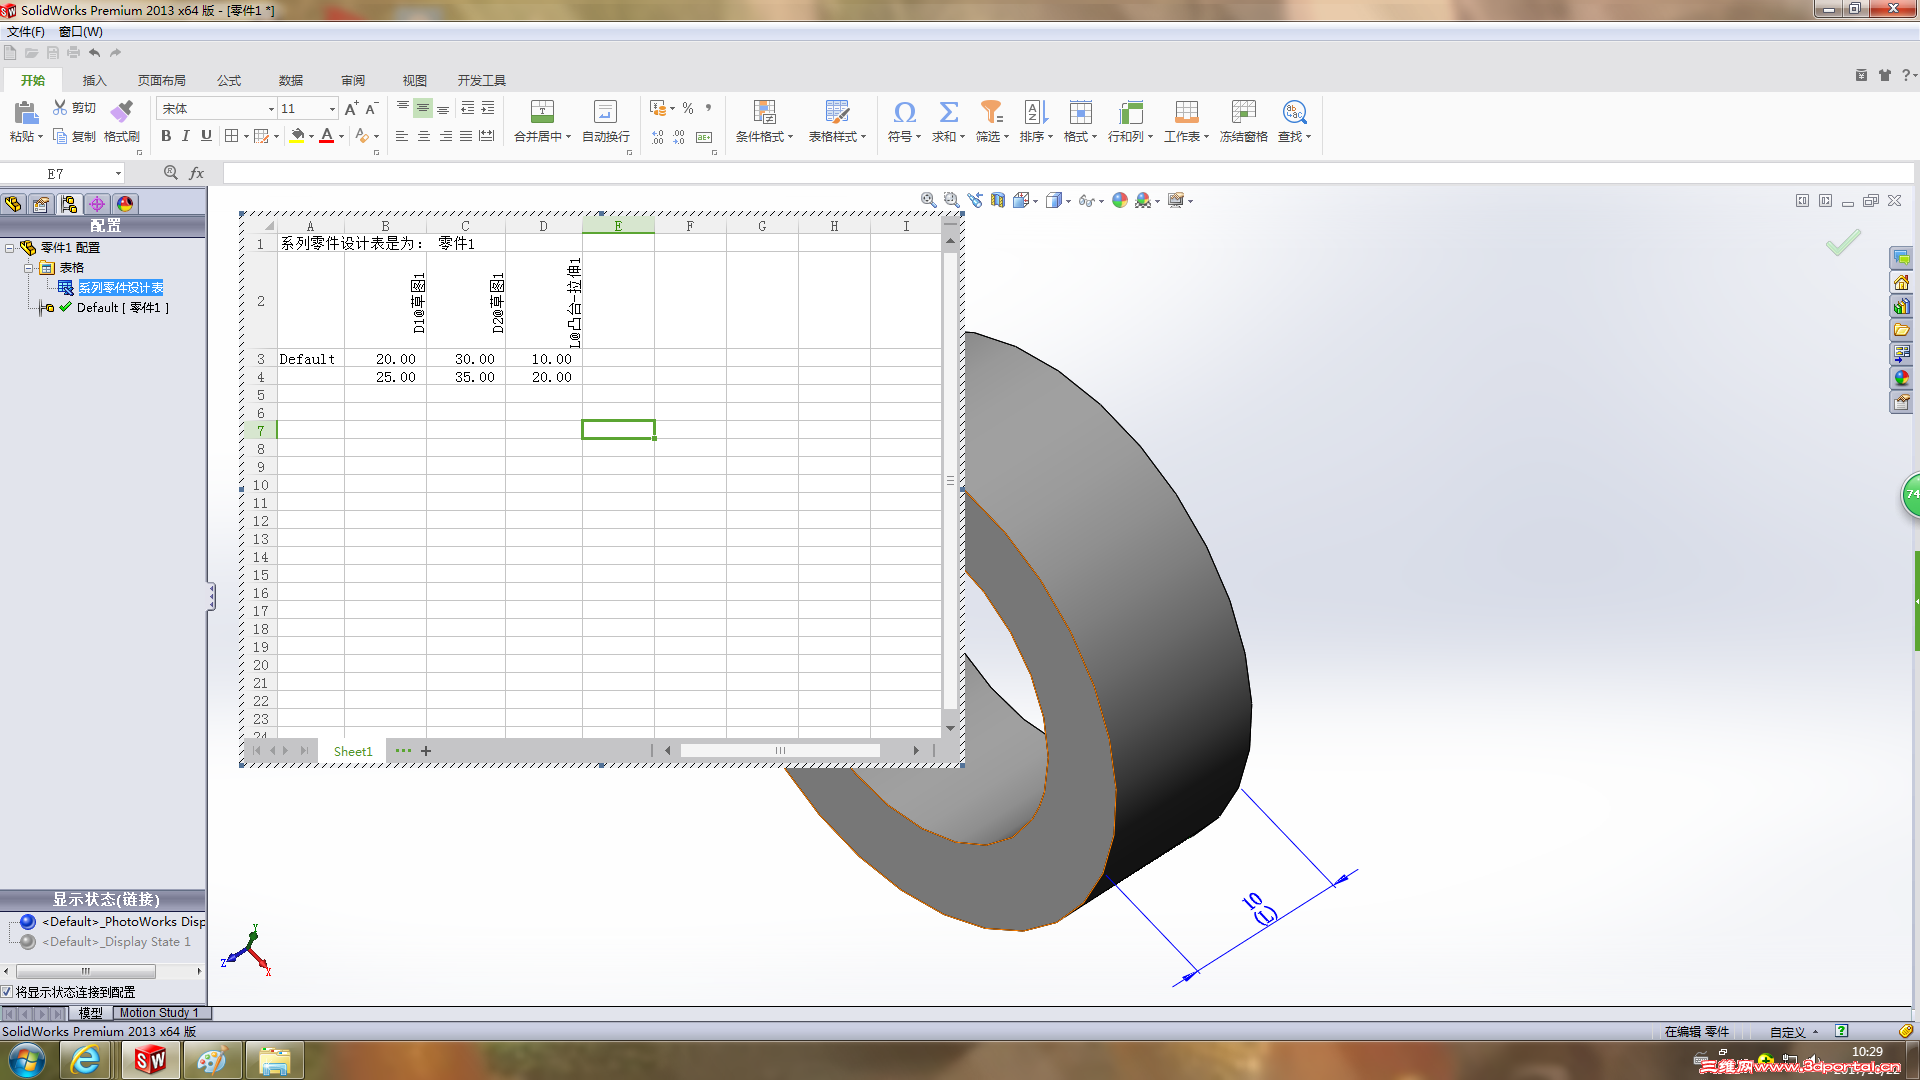Click the name box showing E7
Viewport: 1920px width, 1080px height.
56,173
